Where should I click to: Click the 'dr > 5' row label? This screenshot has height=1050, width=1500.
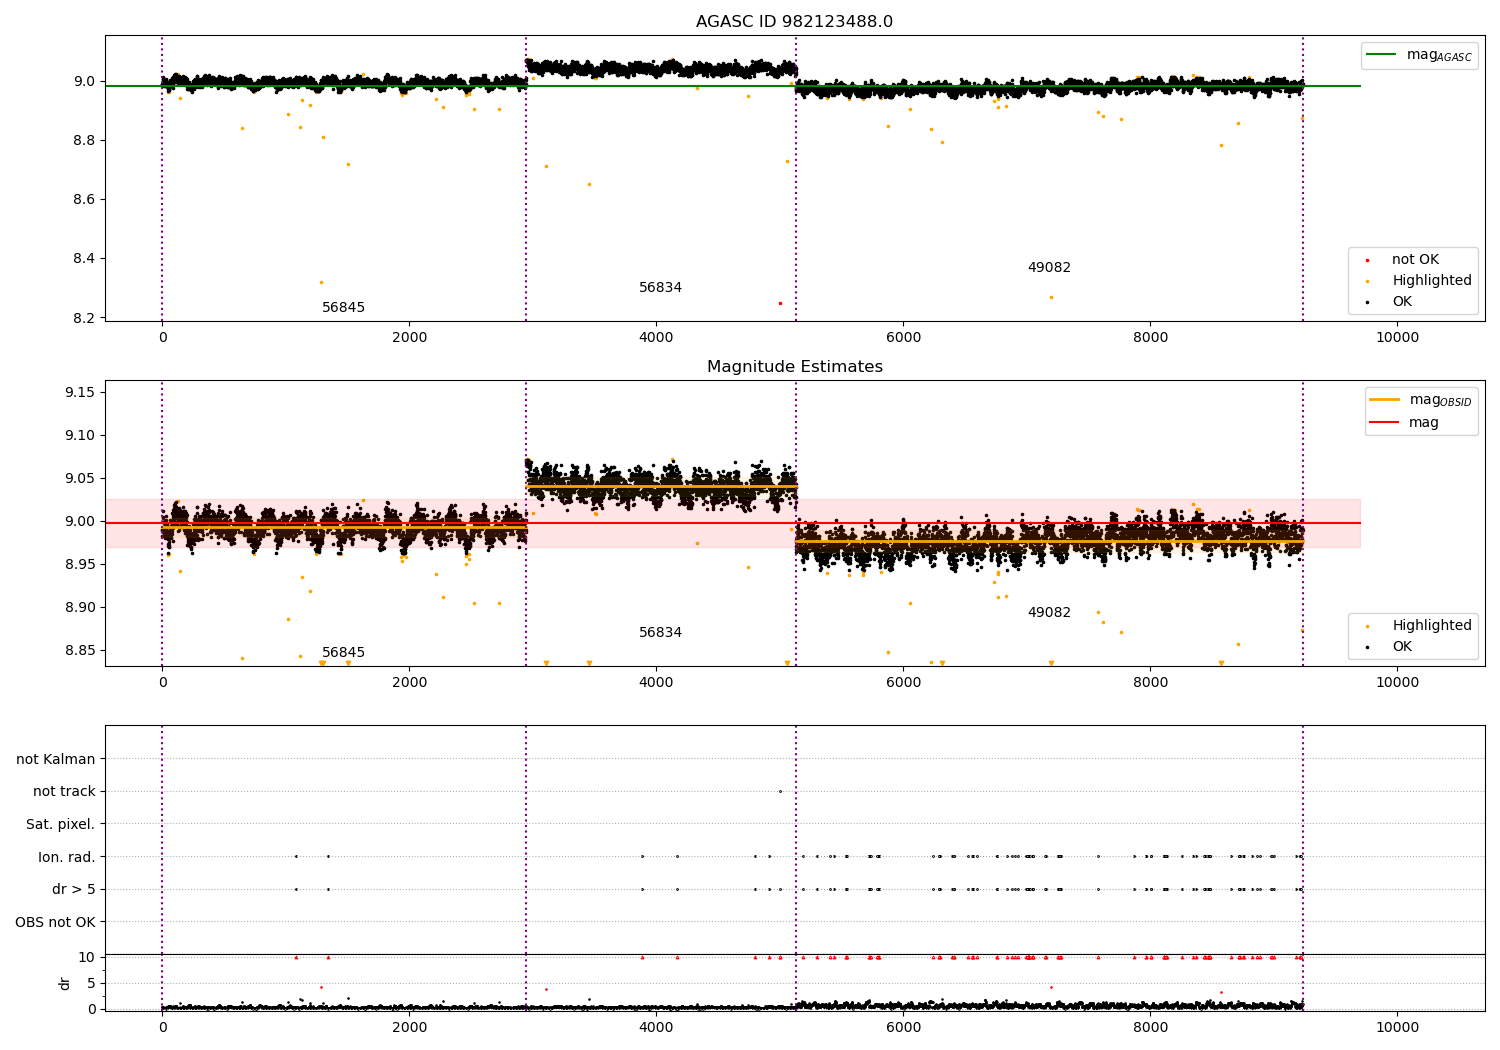(74, 890)
